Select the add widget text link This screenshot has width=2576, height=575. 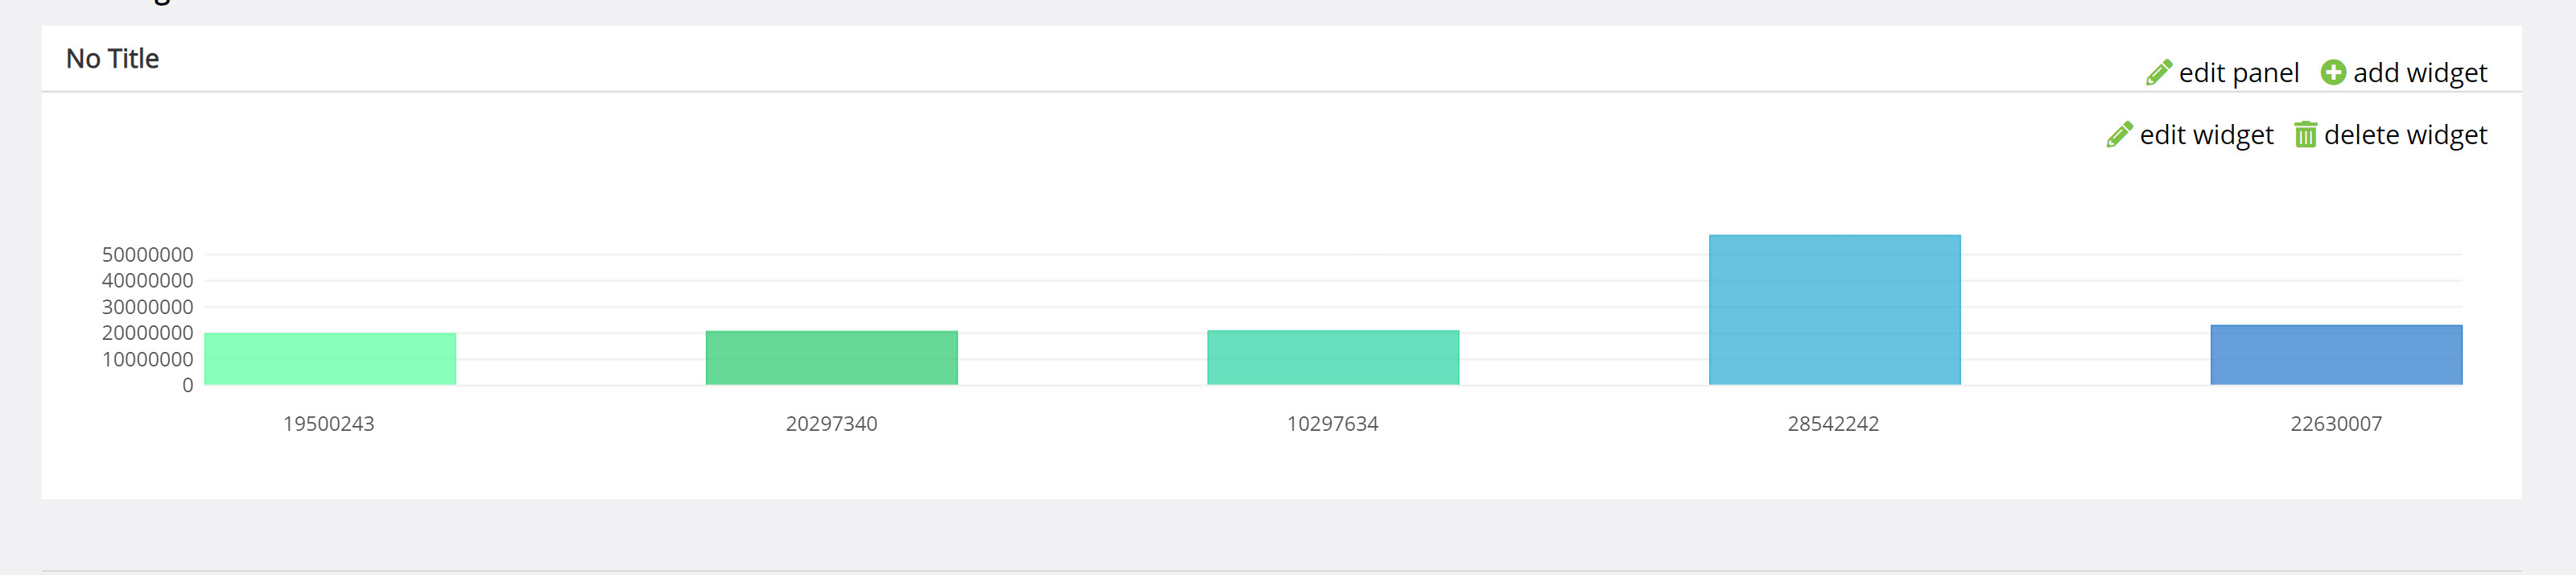point(2420,73)
